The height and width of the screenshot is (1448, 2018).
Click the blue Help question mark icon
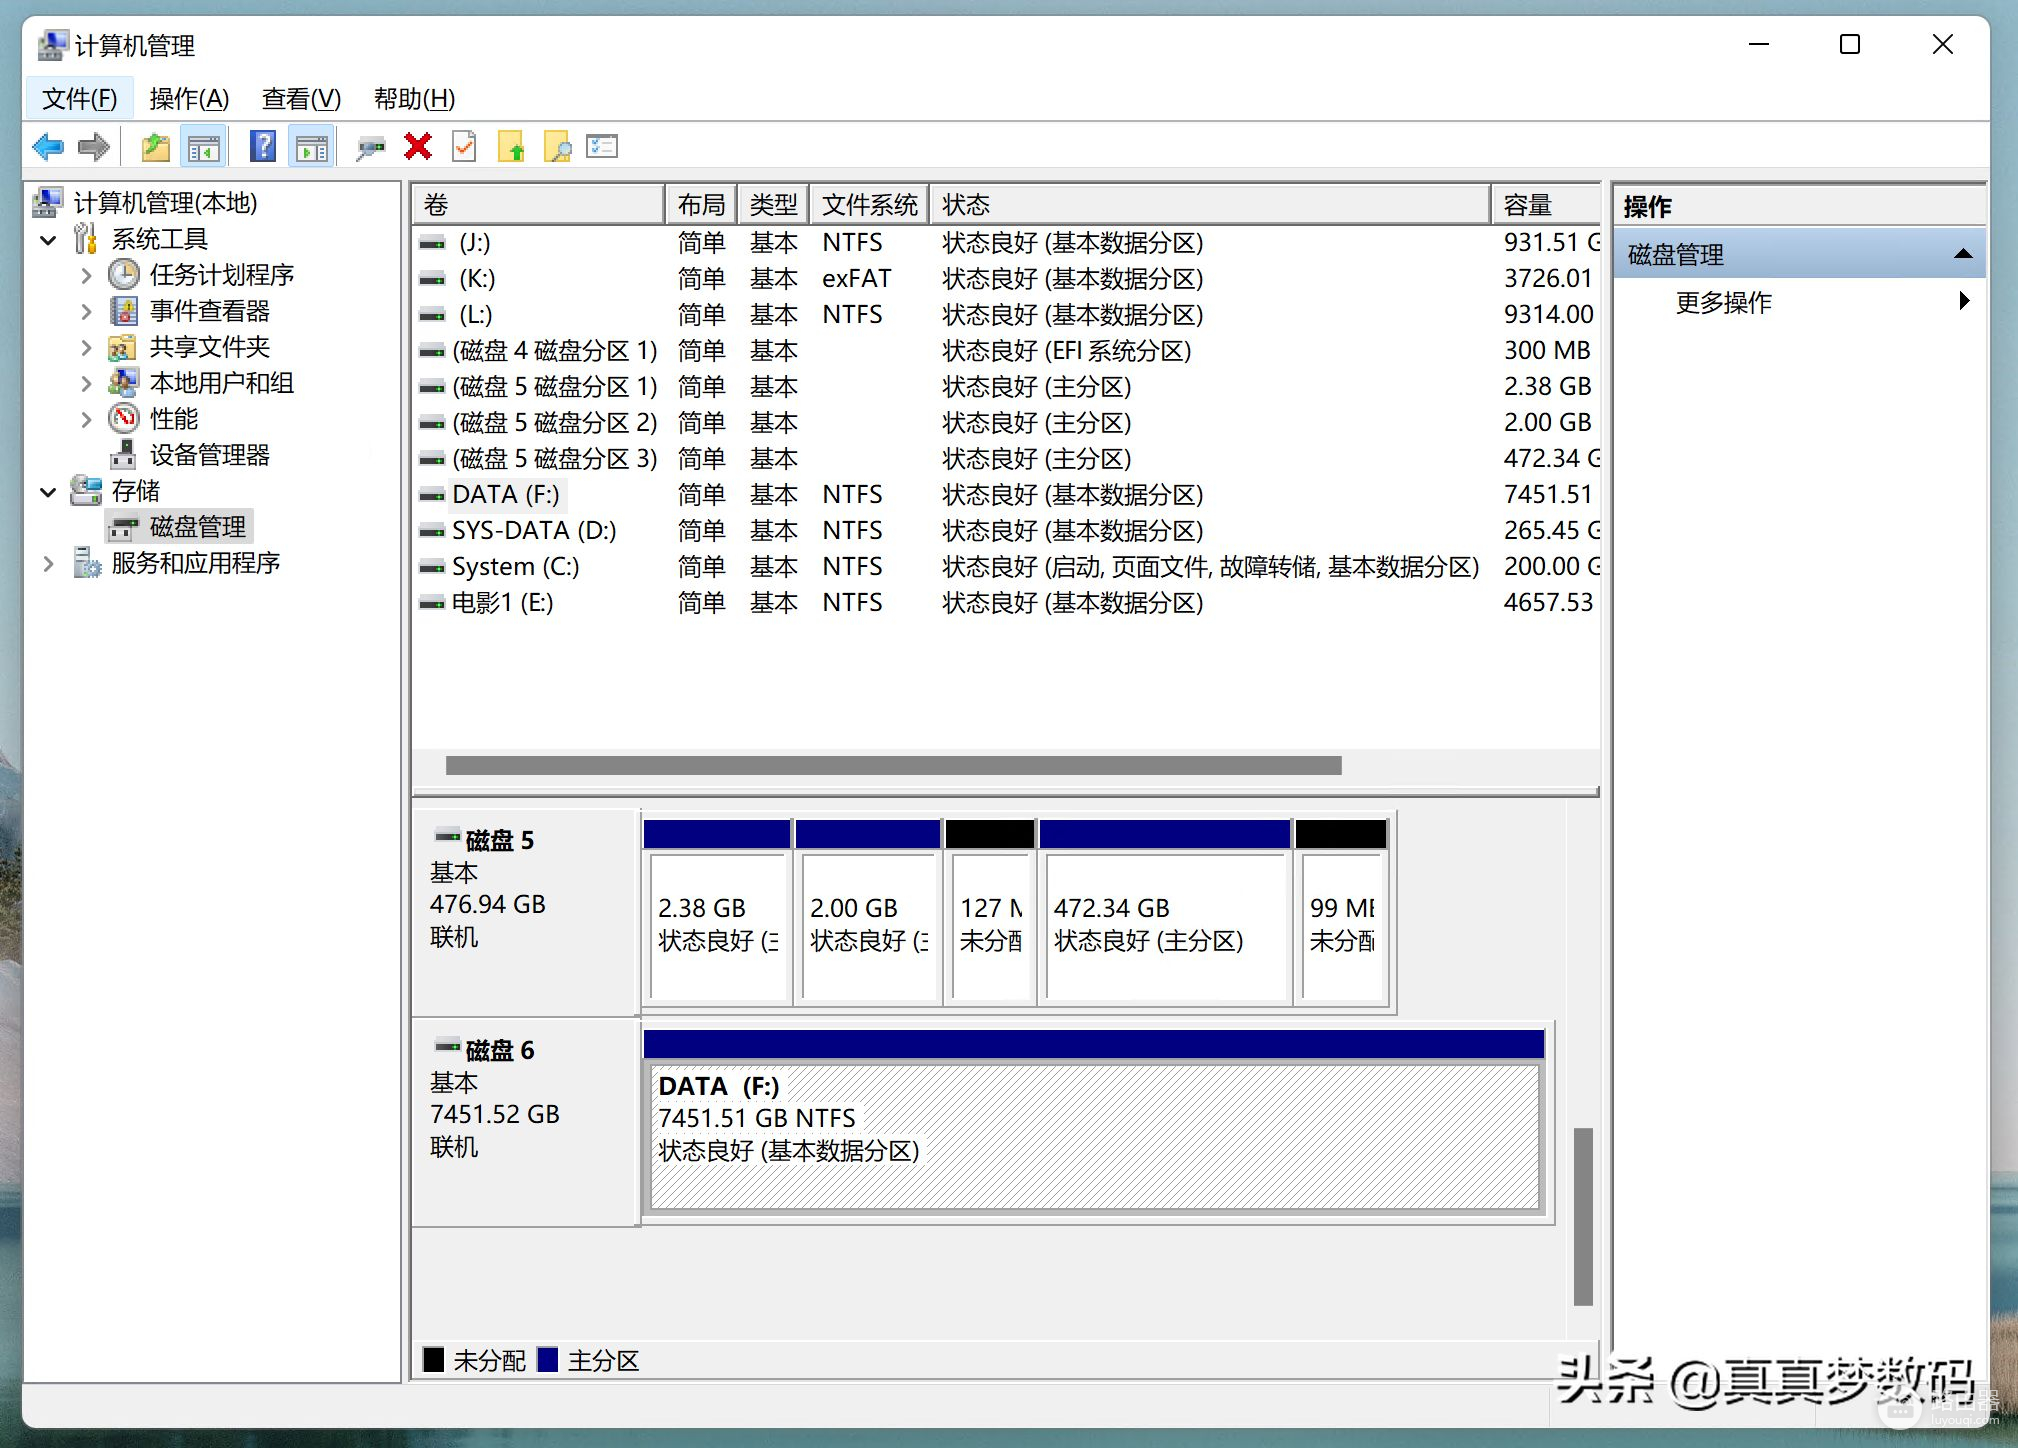pyautogui.click(x=262, y=148)
